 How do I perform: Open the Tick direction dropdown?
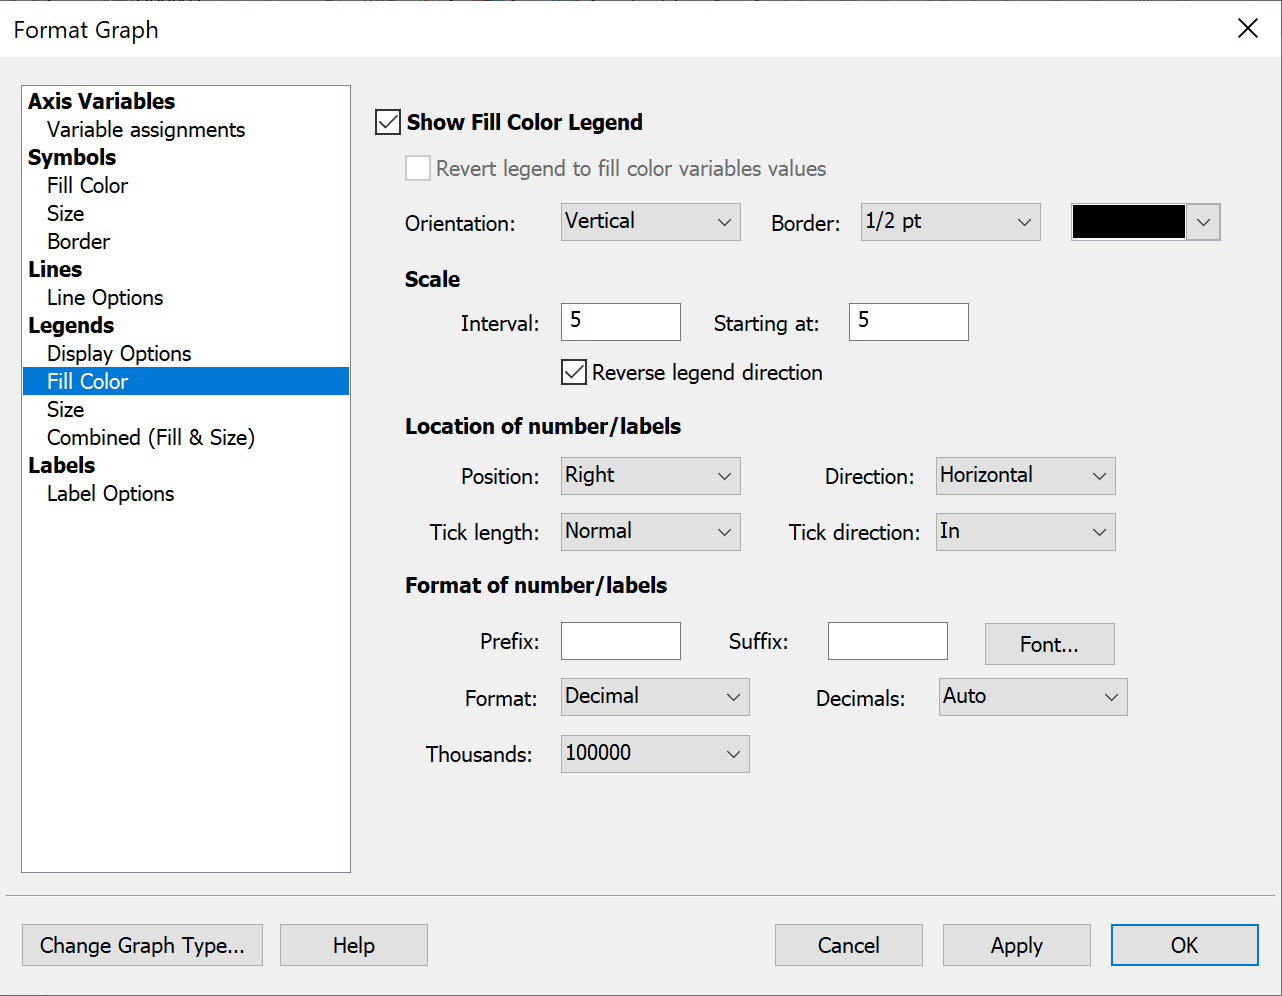(x=1025, y=531)
